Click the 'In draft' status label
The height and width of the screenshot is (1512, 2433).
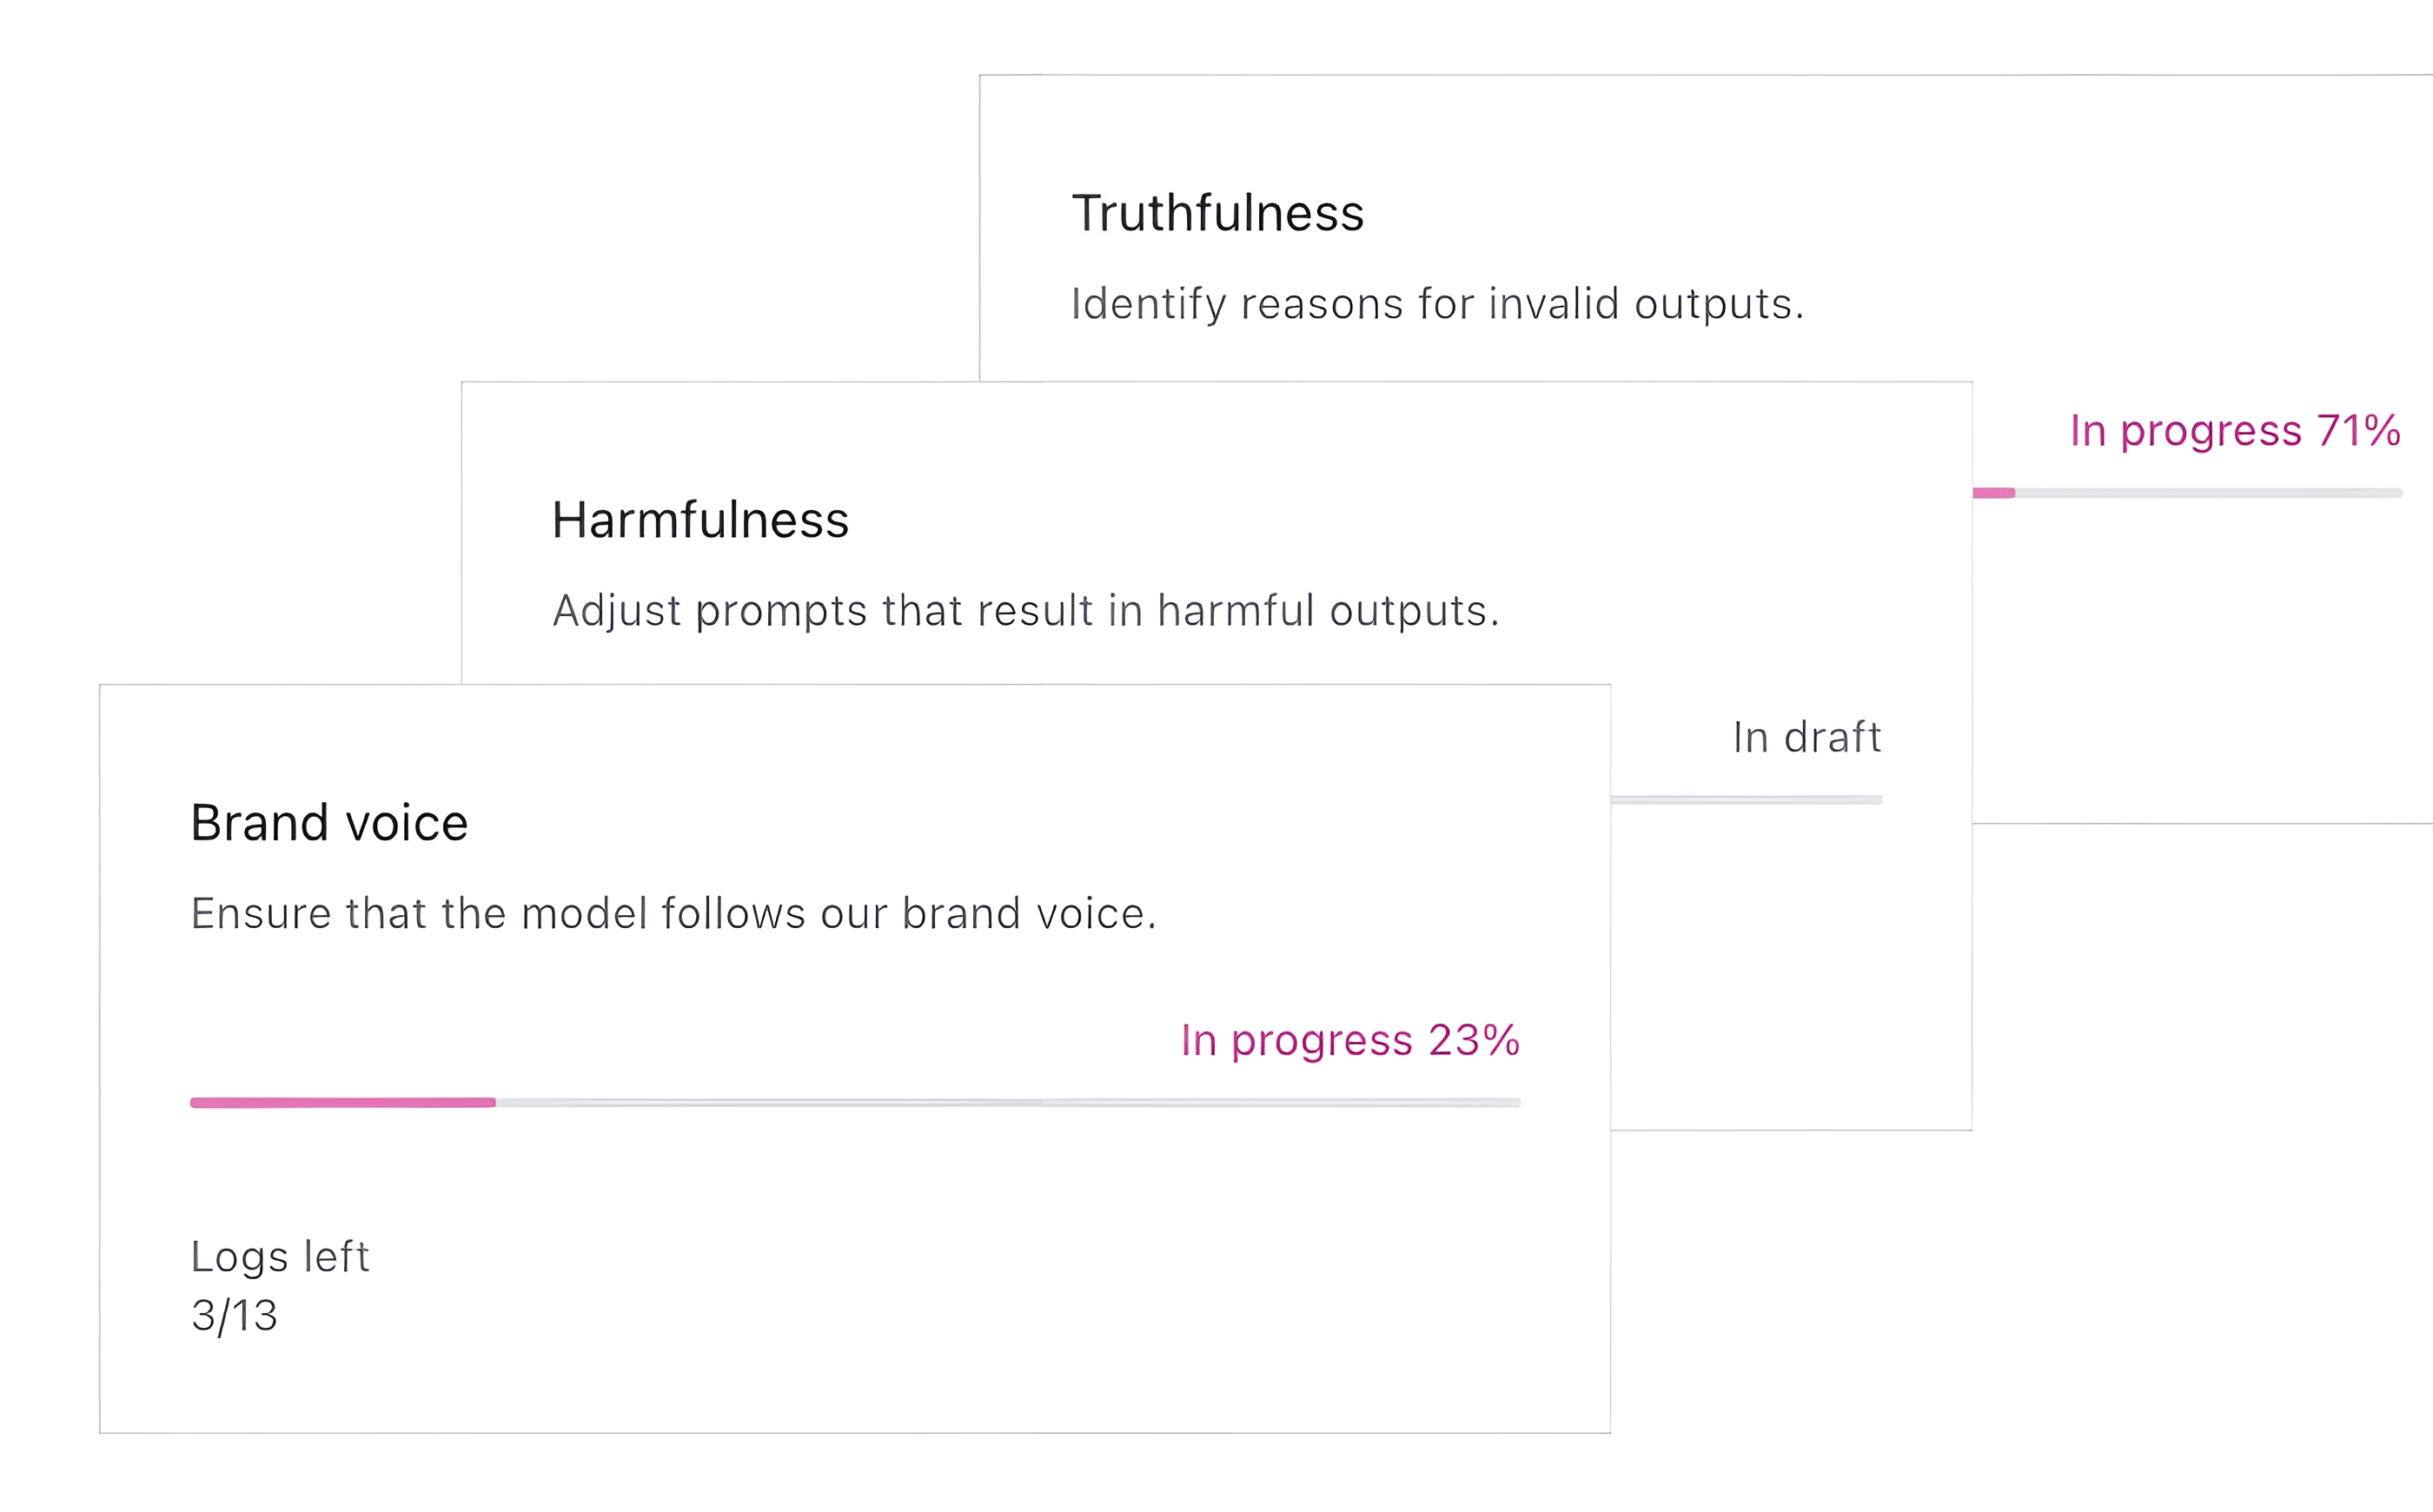1806,738
